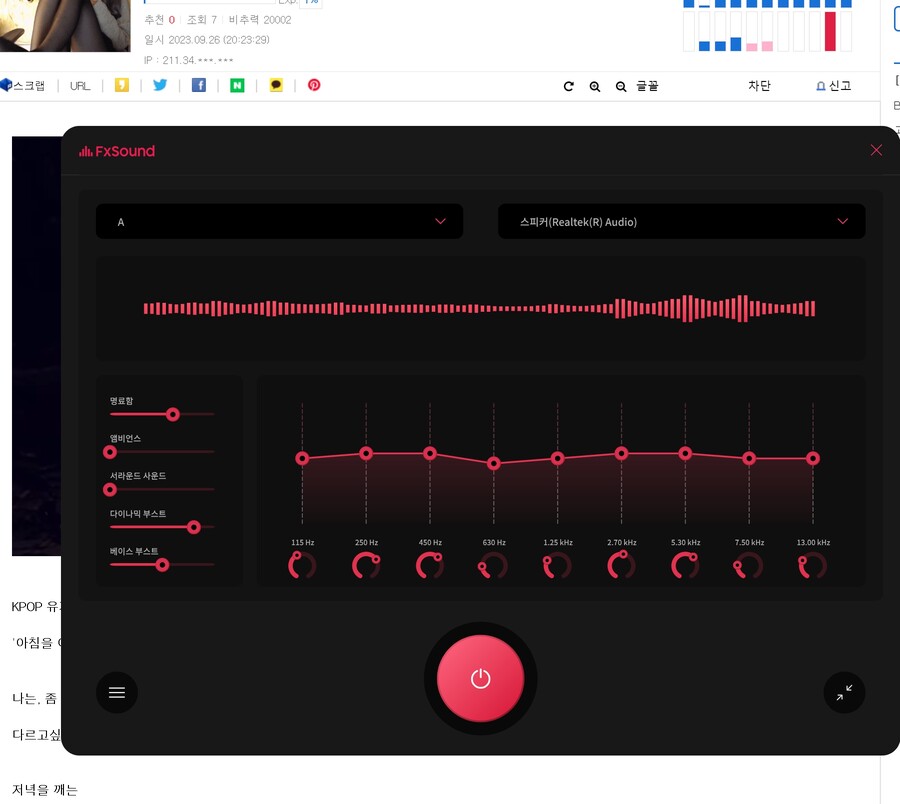This screenshot has width=900, height=804.
Task: Share the post on Naver Band
Action: tap(237, 85)
